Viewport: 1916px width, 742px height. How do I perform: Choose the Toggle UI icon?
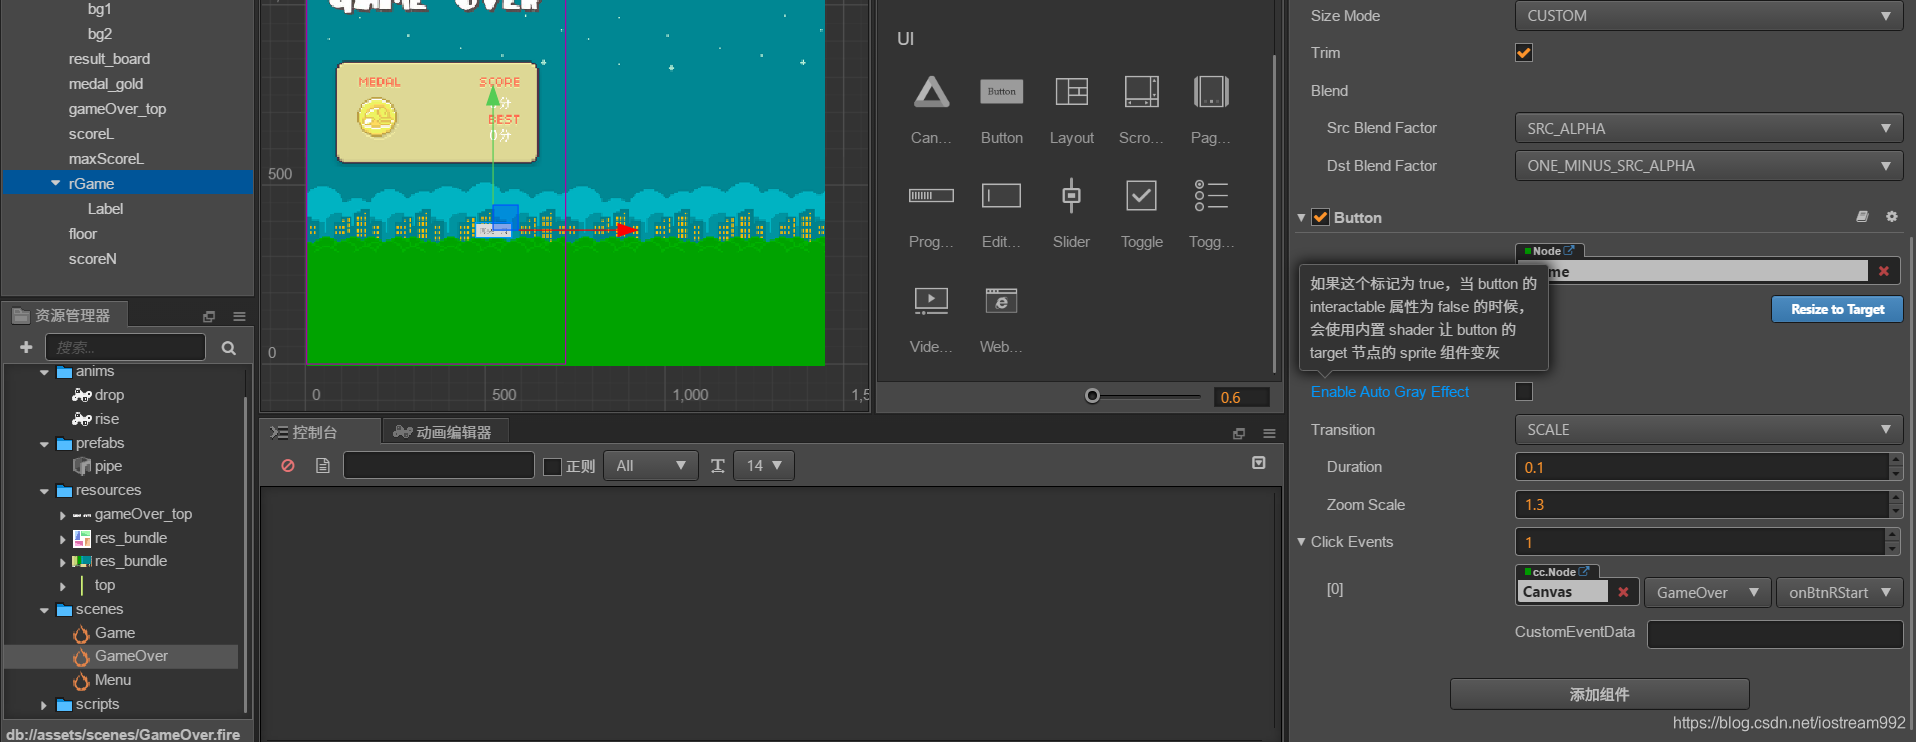point(1141,196)
